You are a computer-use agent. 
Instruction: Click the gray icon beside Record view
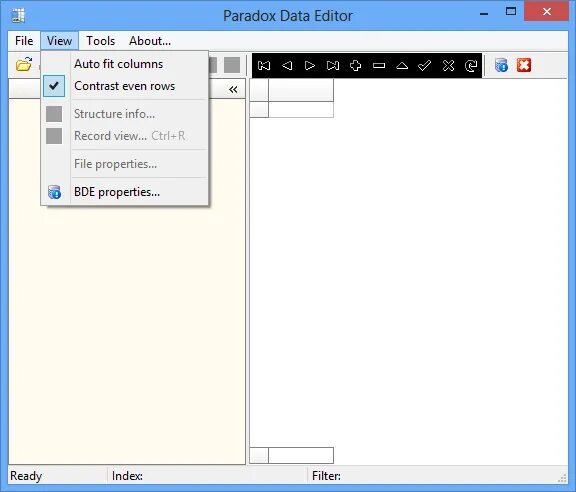[54, 136]
